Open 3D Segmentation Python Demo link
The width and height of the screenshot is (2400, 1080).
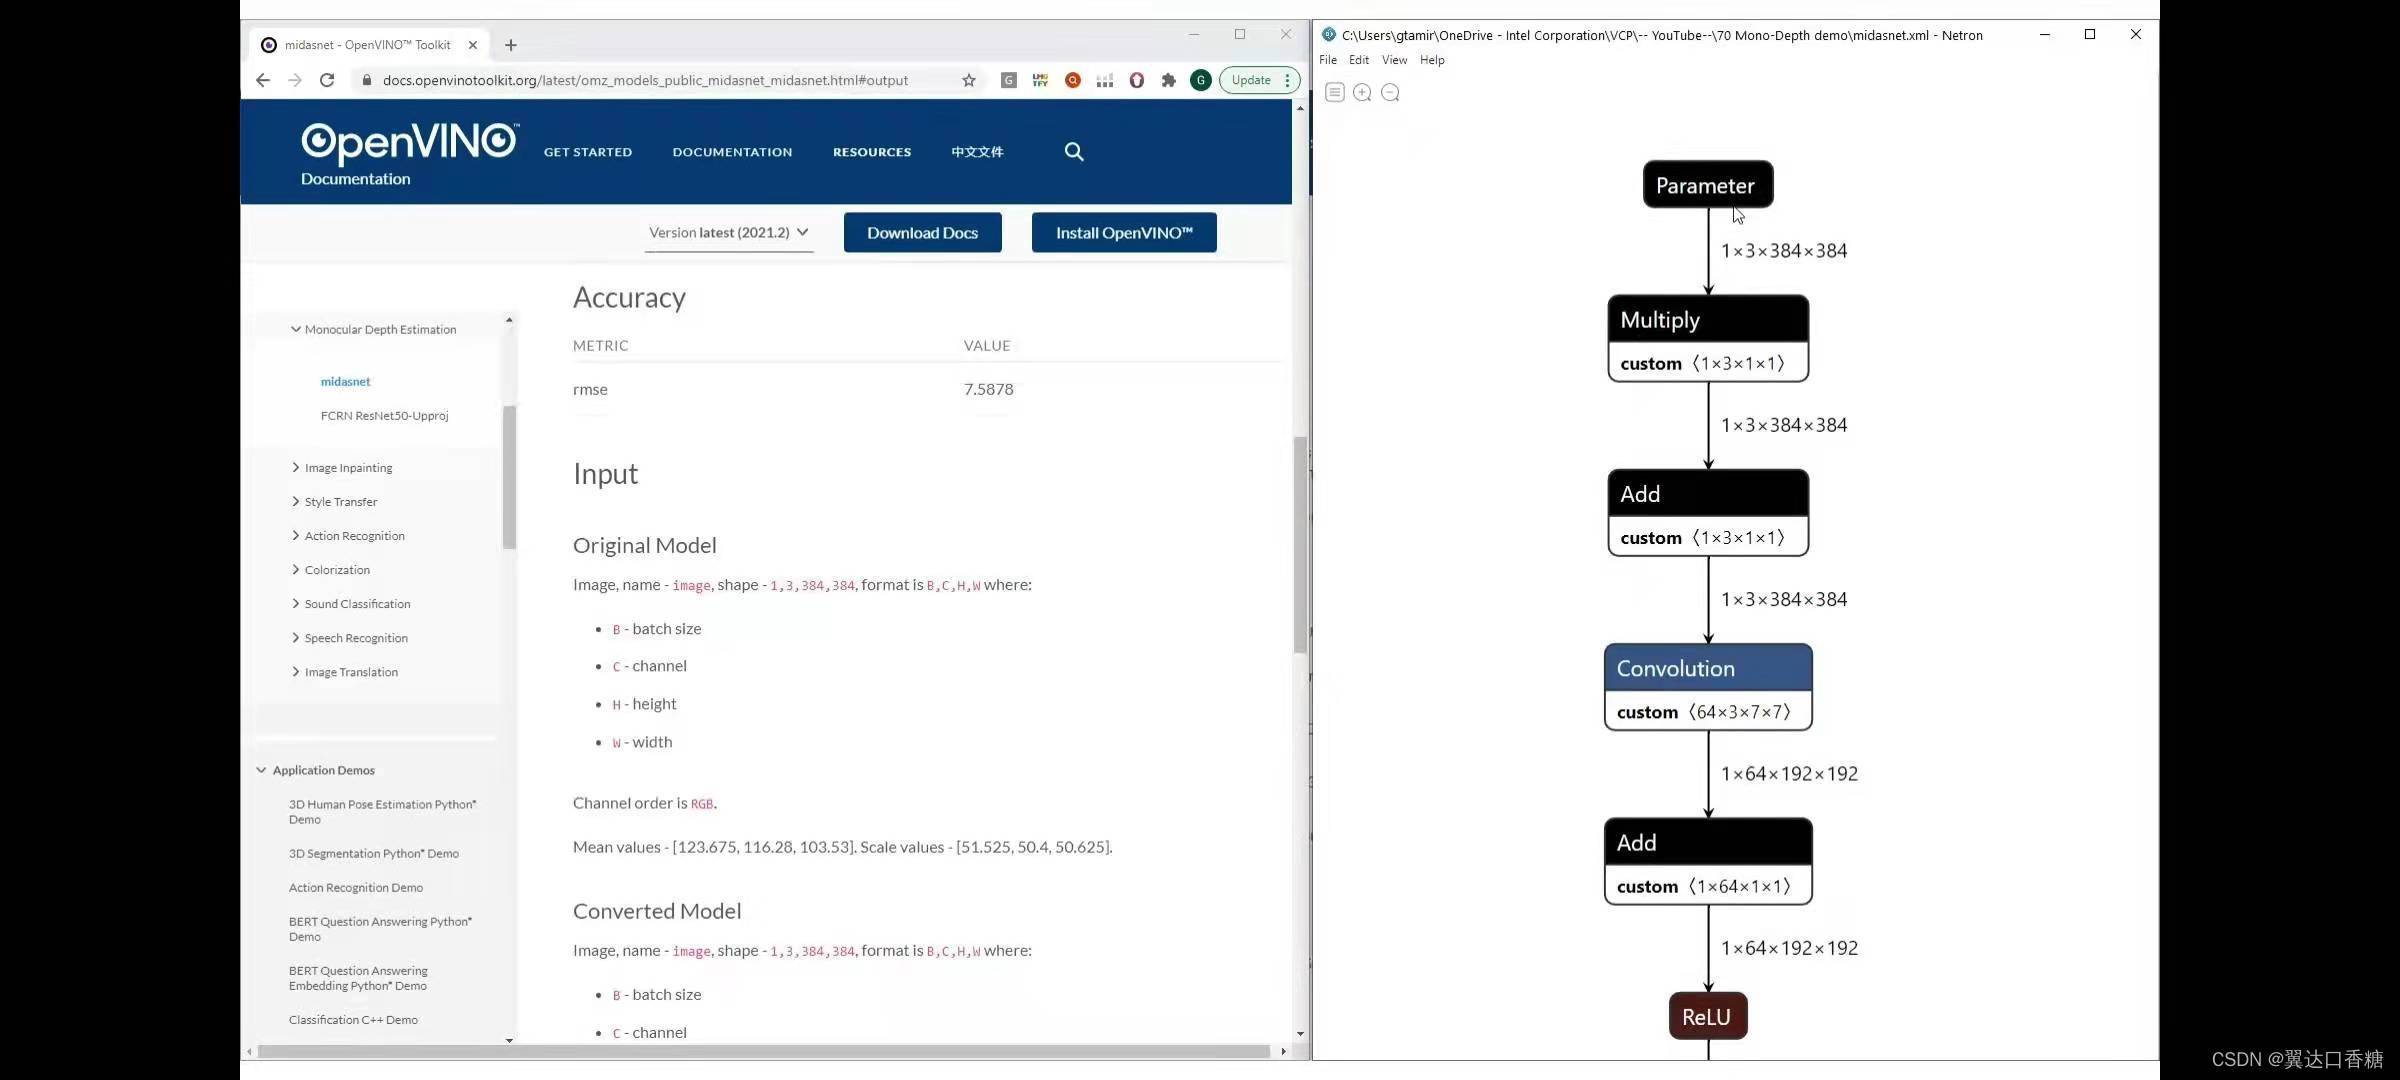[x=374, y=853]
